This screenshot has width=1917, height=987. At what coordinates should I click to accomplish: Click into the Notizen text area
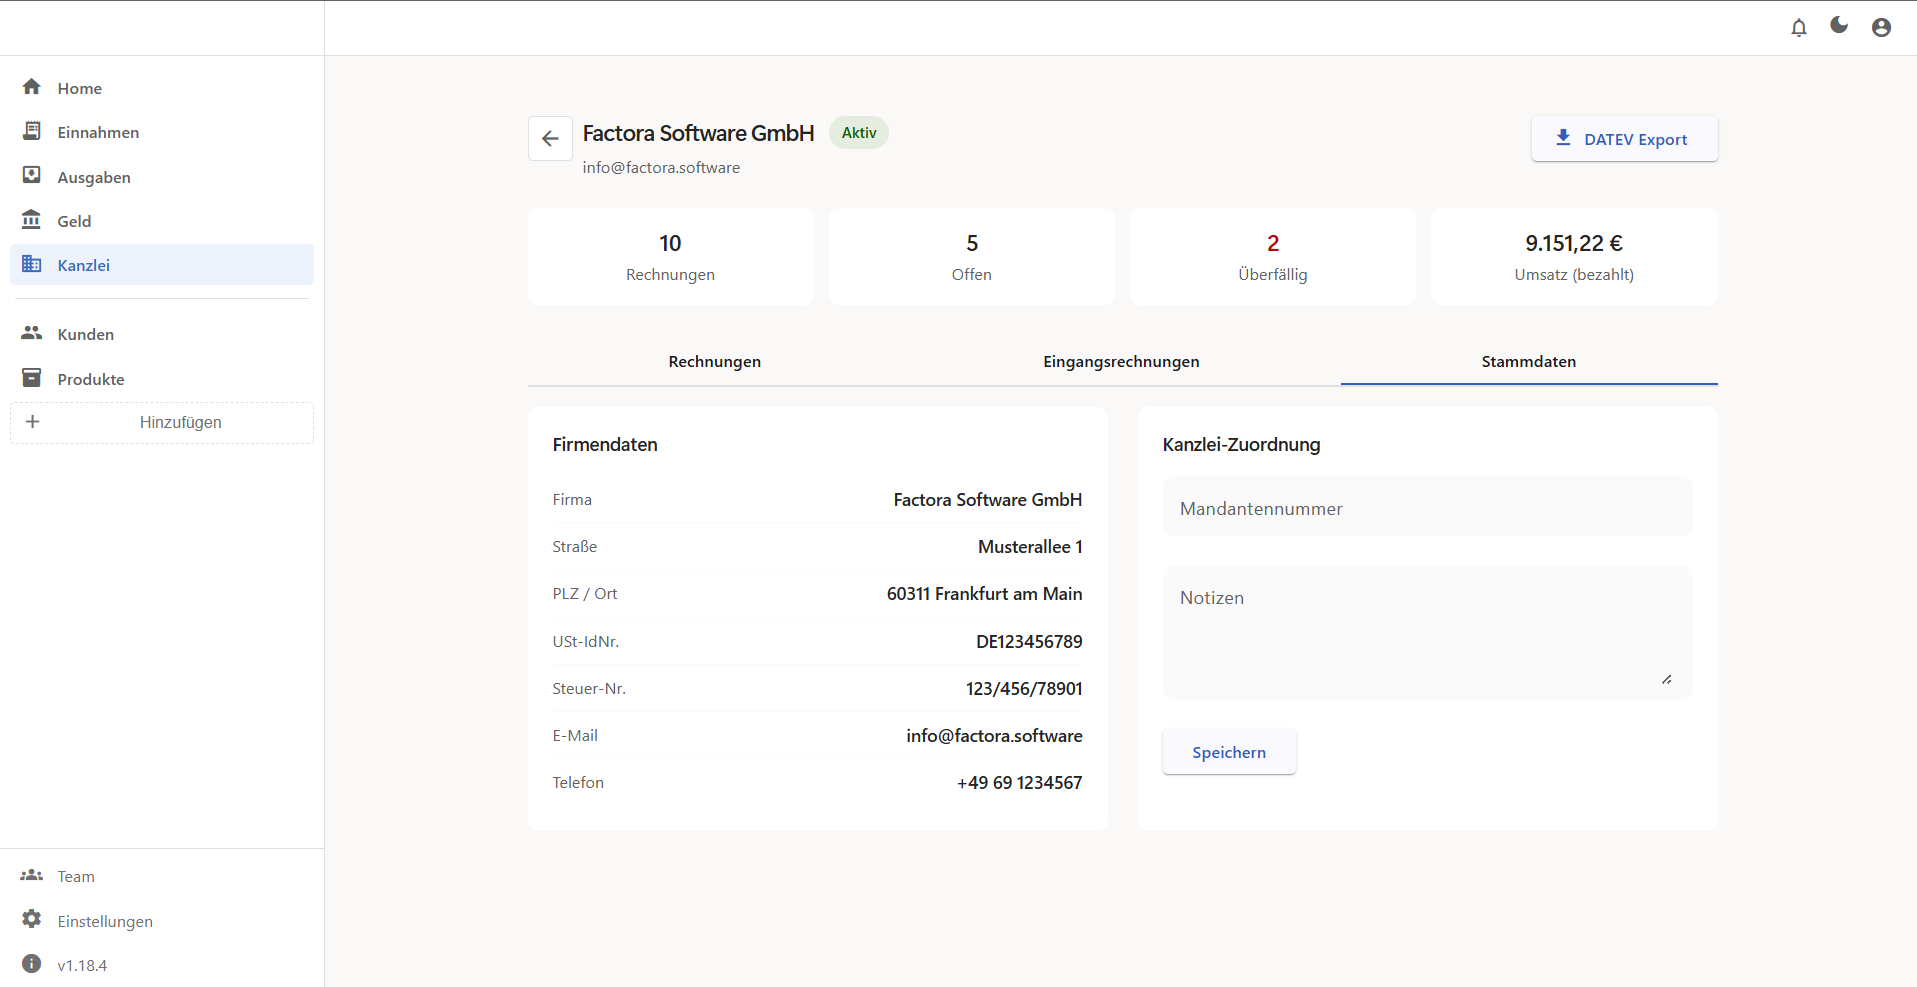1427,632
